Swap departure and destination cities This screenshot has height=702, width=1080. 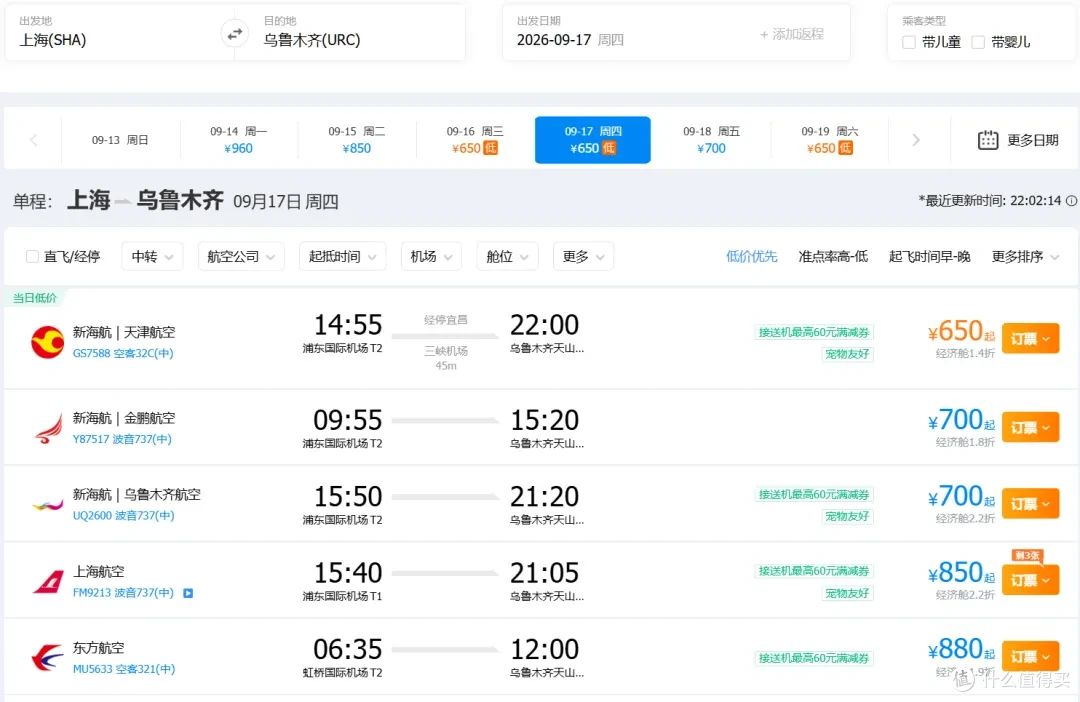[235, 34]
